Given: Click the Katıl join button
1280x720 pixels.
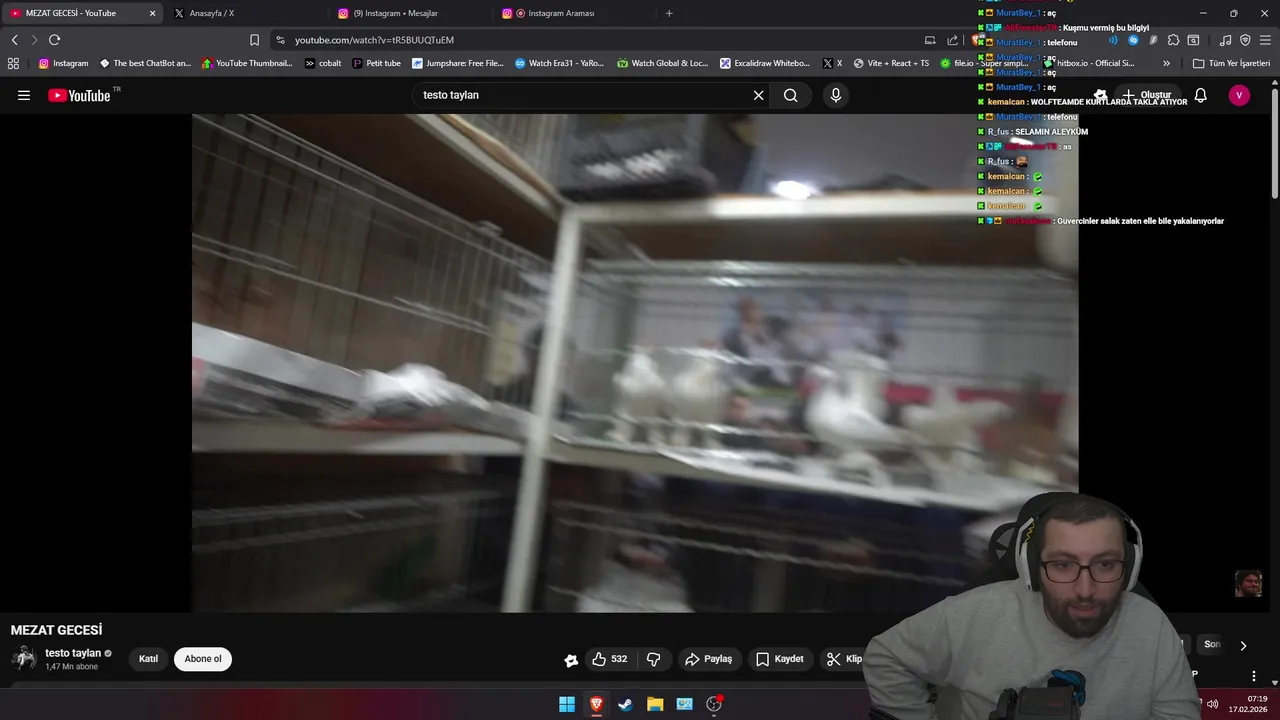Looking at the screenshot, I should pyautogui.click(x=148, y=659).
